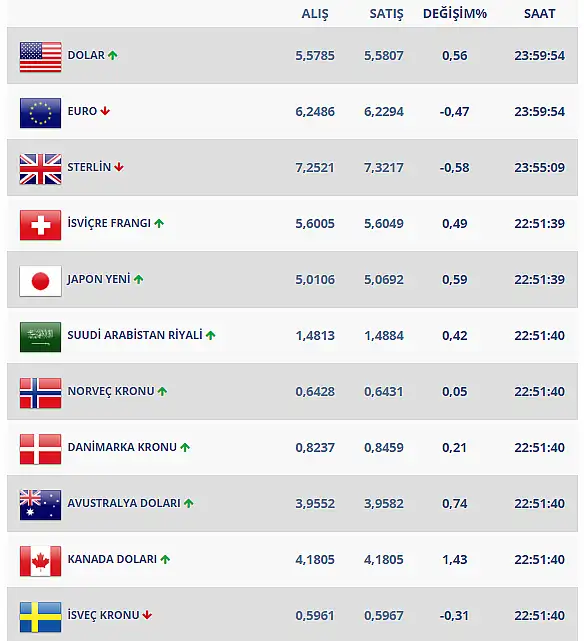Click the Saudi Arabia flag icon

40,337
